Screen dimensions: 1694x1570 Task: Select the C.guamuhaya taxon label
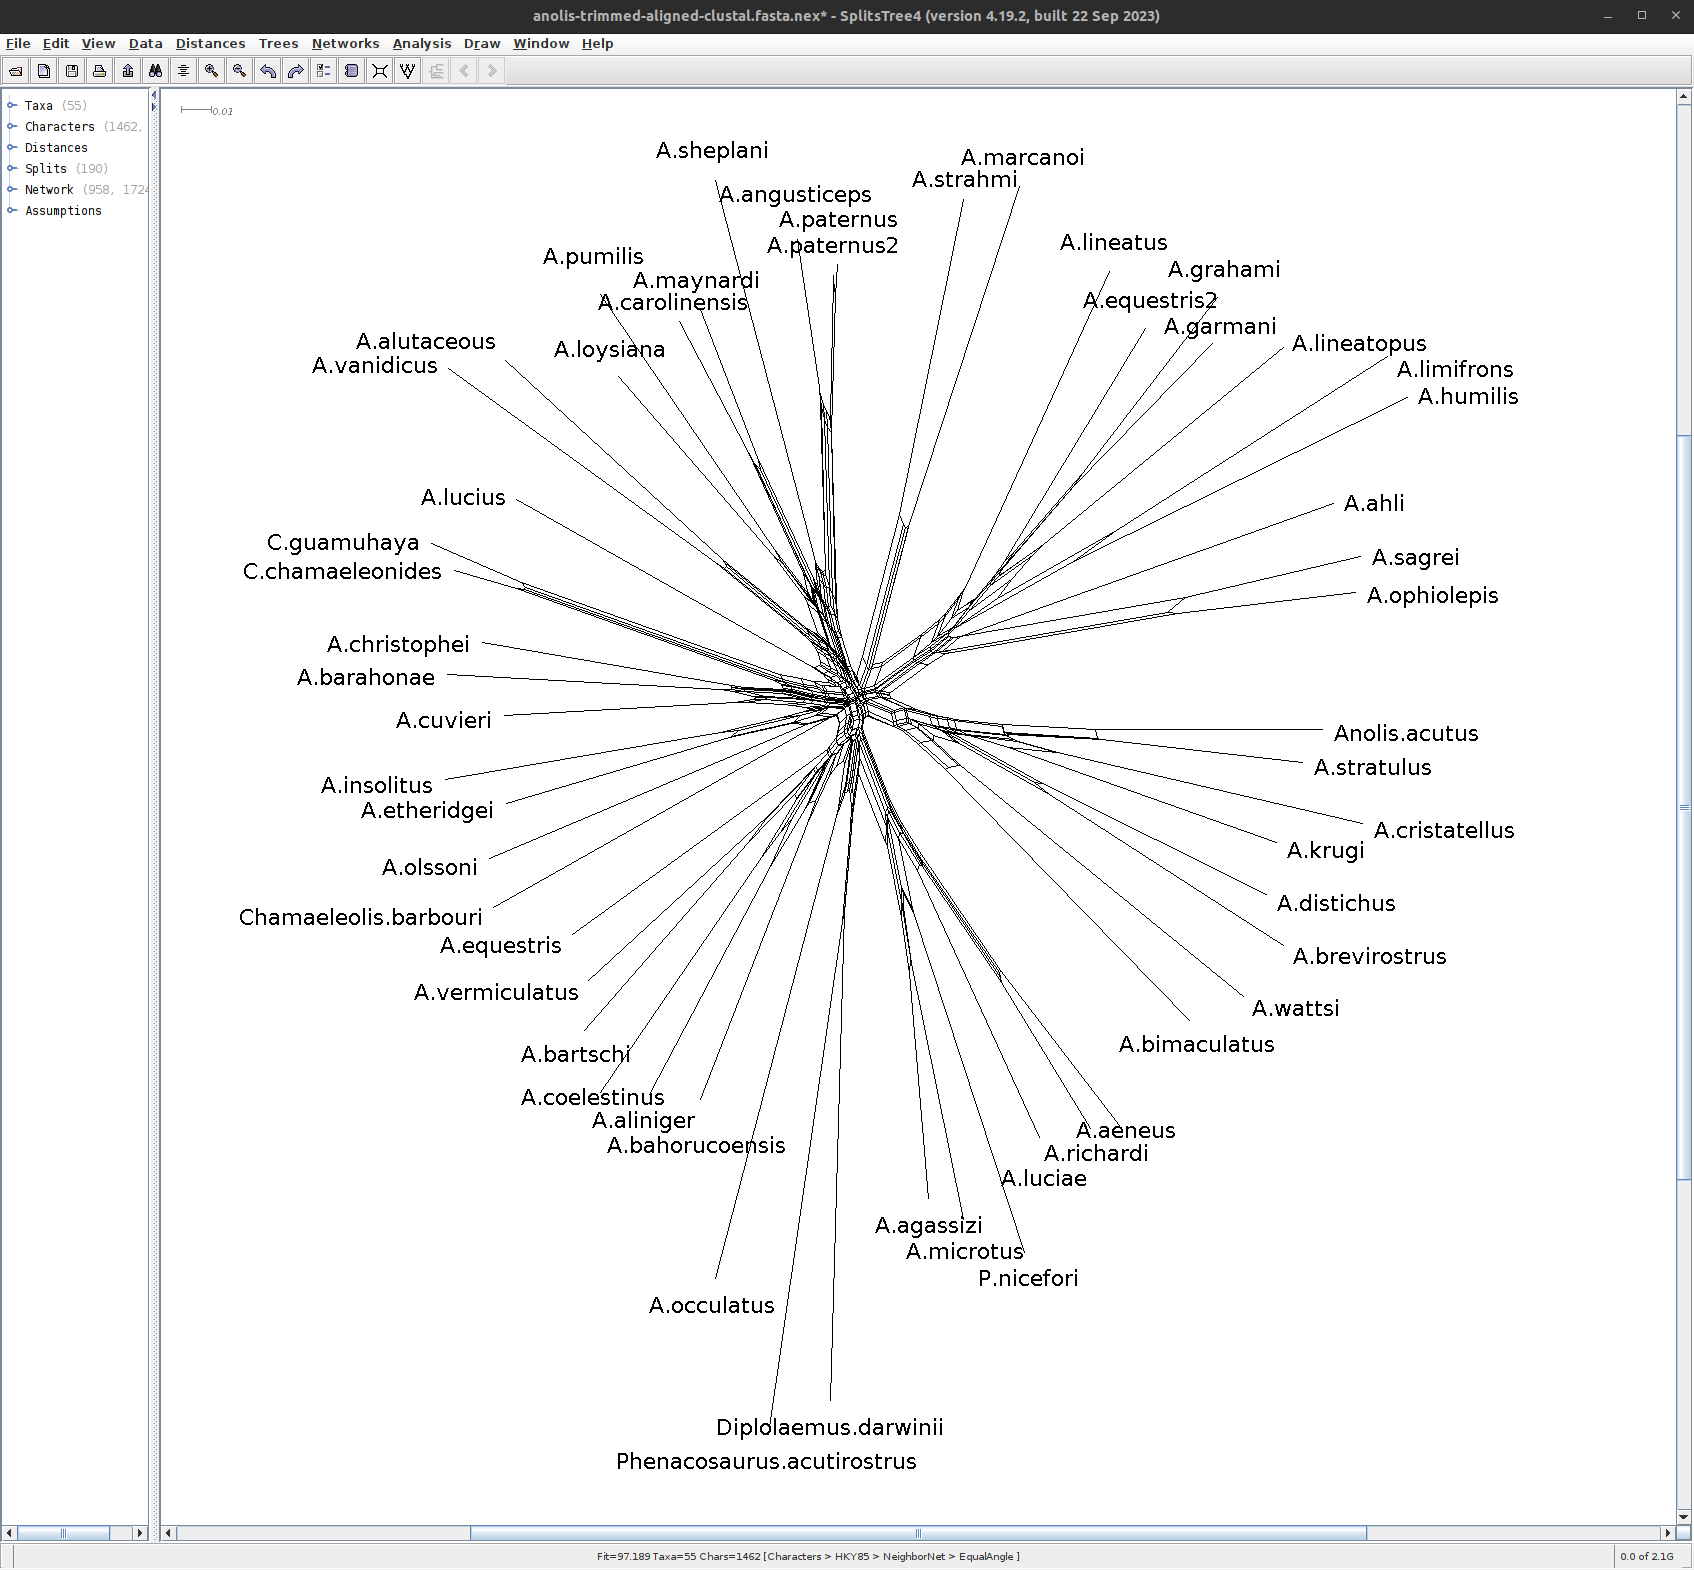[x=343, y=542]
